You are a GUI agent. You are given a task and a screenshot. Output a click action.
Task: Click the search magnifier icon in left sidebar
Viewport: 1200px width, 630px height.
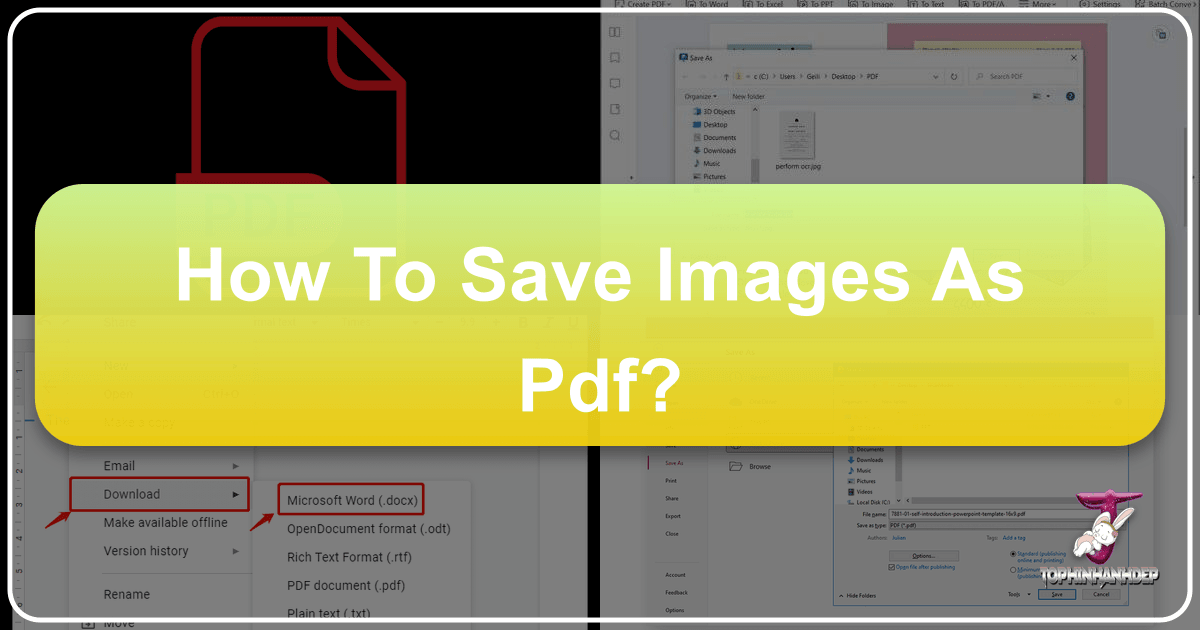(616, 135)
